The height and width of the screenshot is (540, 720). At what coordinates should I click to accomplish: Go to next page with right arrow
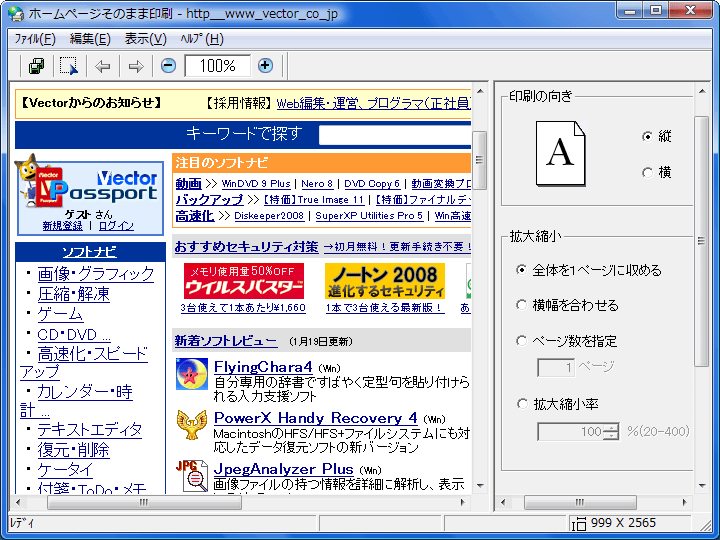136,66
